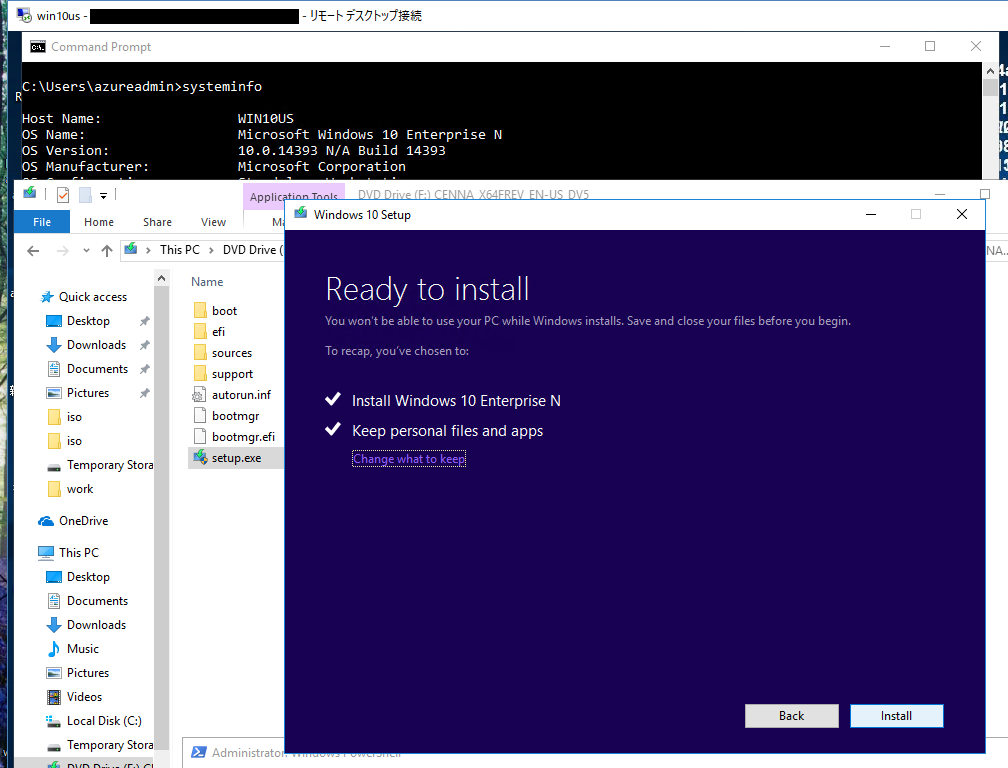Screen dimensions: 1008x768
Task: Expand the chevron after This PC breadcrumb
Action: [211, 250]
